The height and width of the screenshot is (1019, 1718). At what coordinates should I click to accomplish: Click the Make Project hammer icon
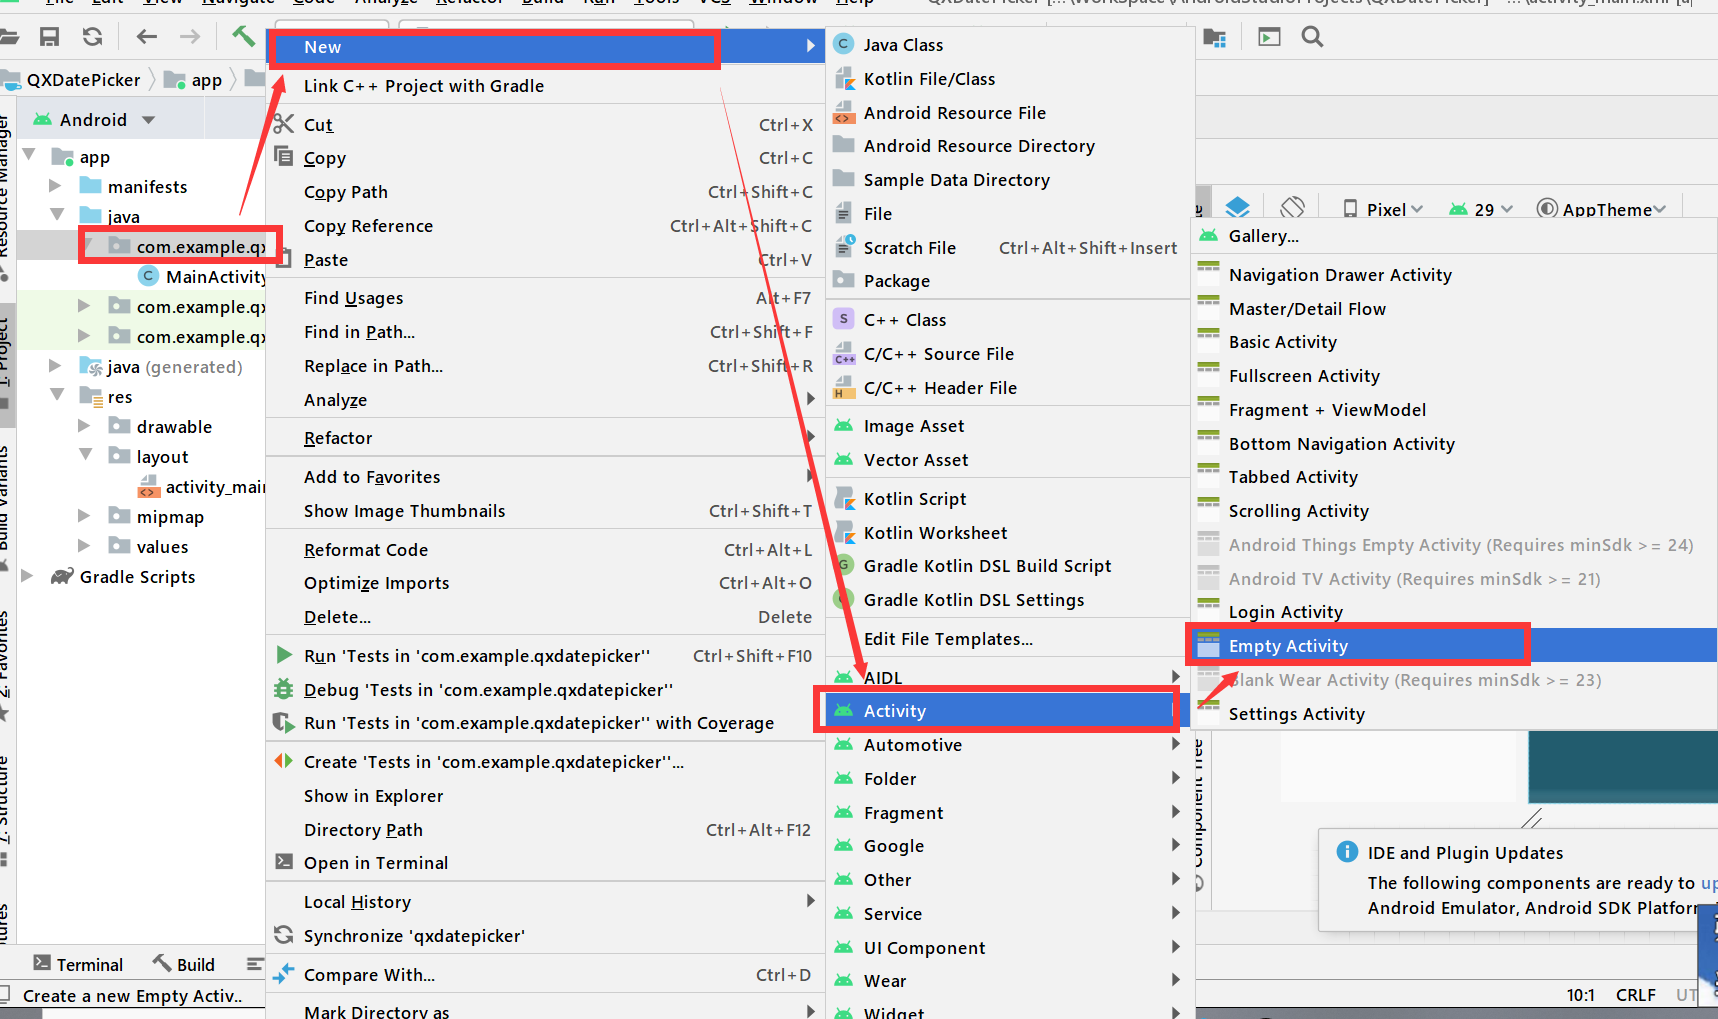tap(243, 37)
